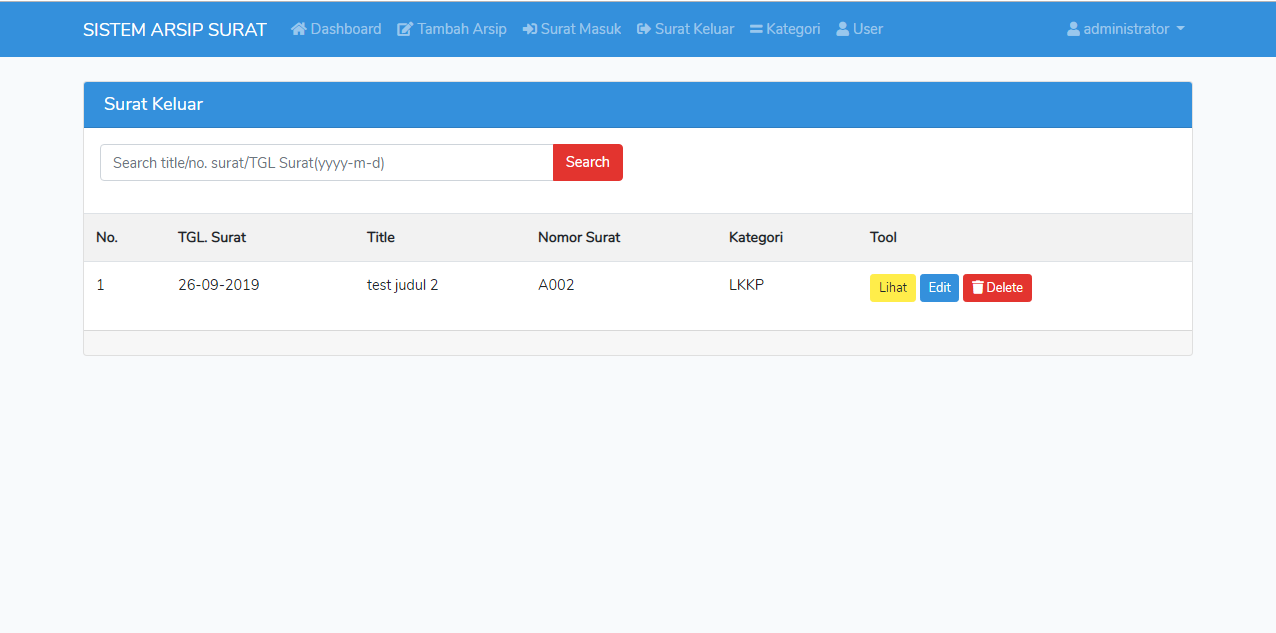Click the title cell test judul 2
The image size is (1276, 633).
point(403,285)
